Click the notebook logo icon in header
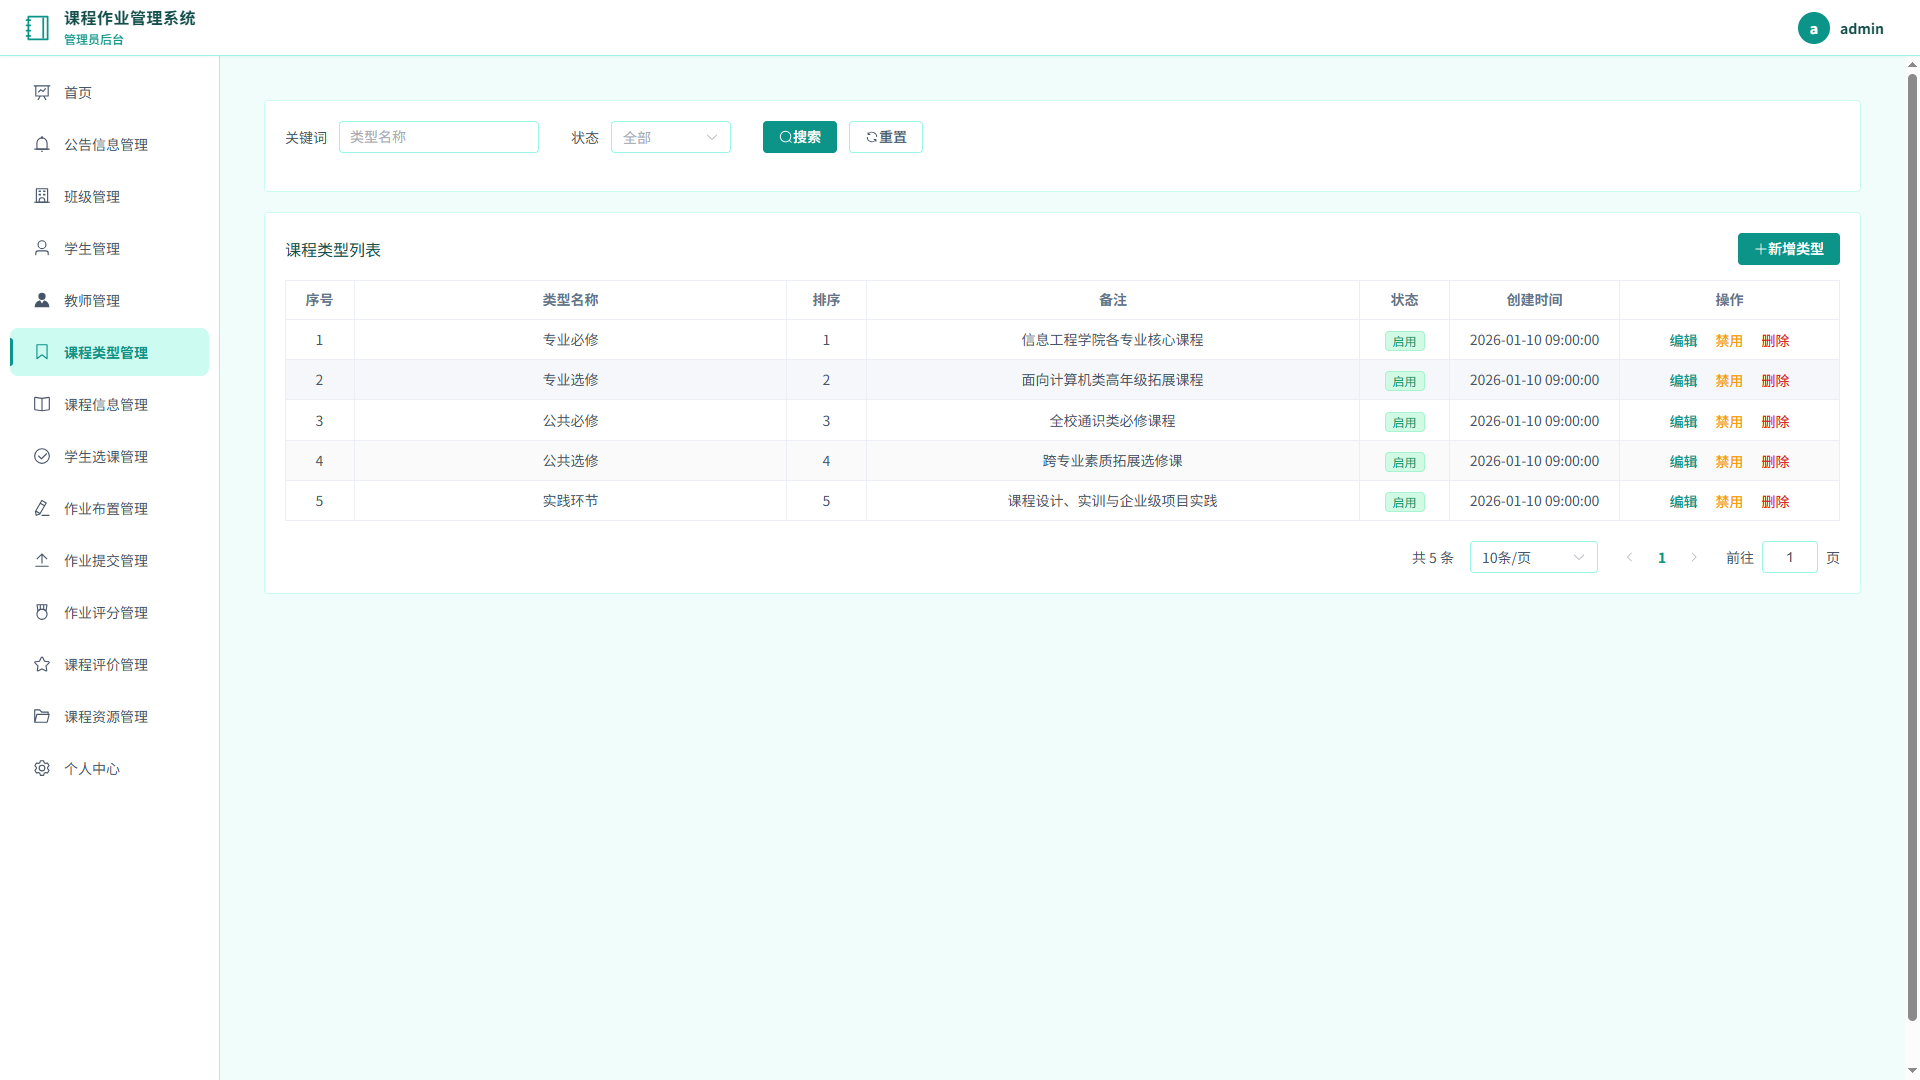The width and height of the screenshot is (1920, 1080). 37,28
